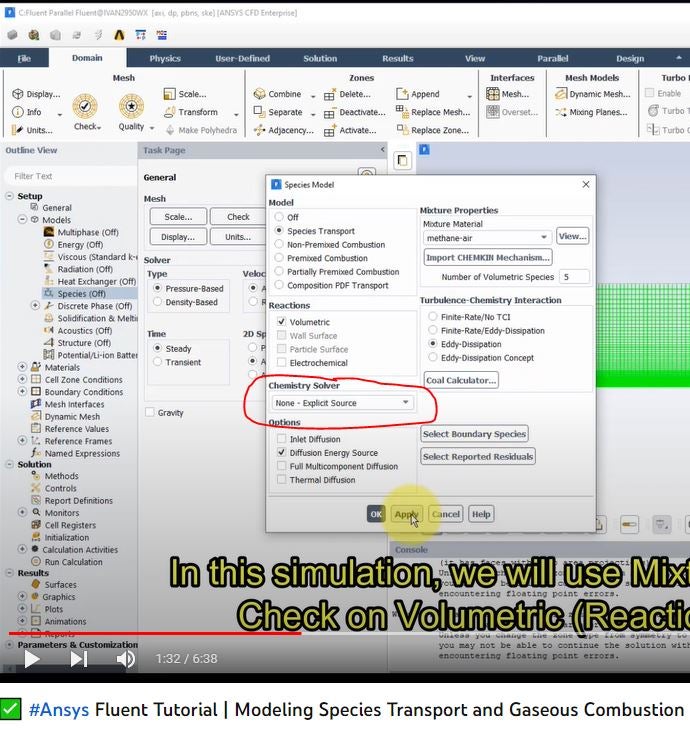Switch to the Parallel ribbon tab

(x=553, y=58)
